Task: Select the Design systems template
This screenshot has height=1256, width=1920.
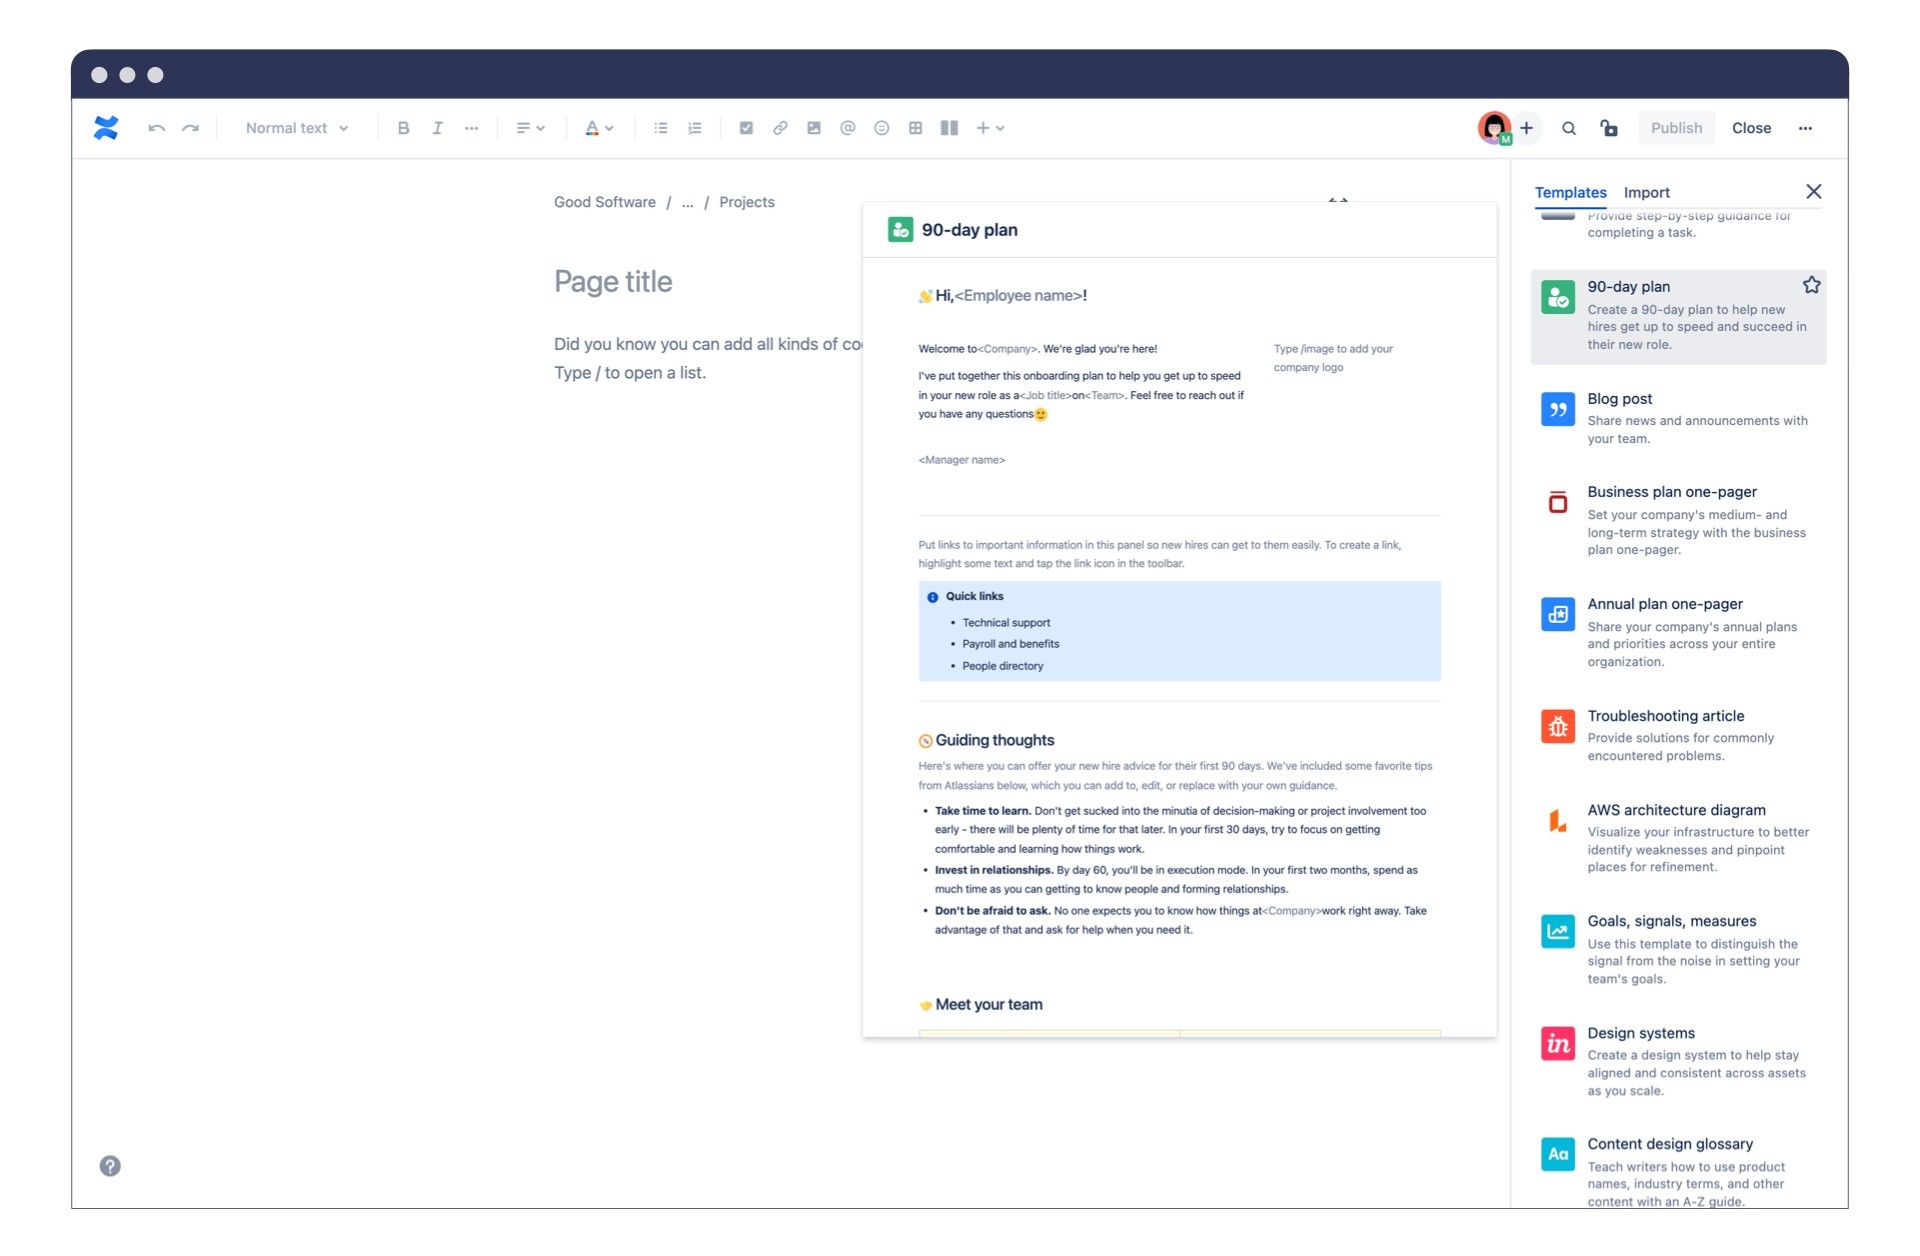Action: click(x=1678, y=1061)
